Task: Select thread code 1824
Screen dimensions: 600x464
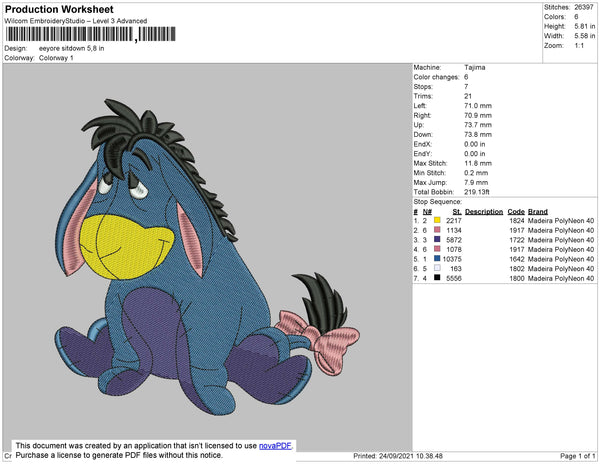Action: click(x=517, y=221)
